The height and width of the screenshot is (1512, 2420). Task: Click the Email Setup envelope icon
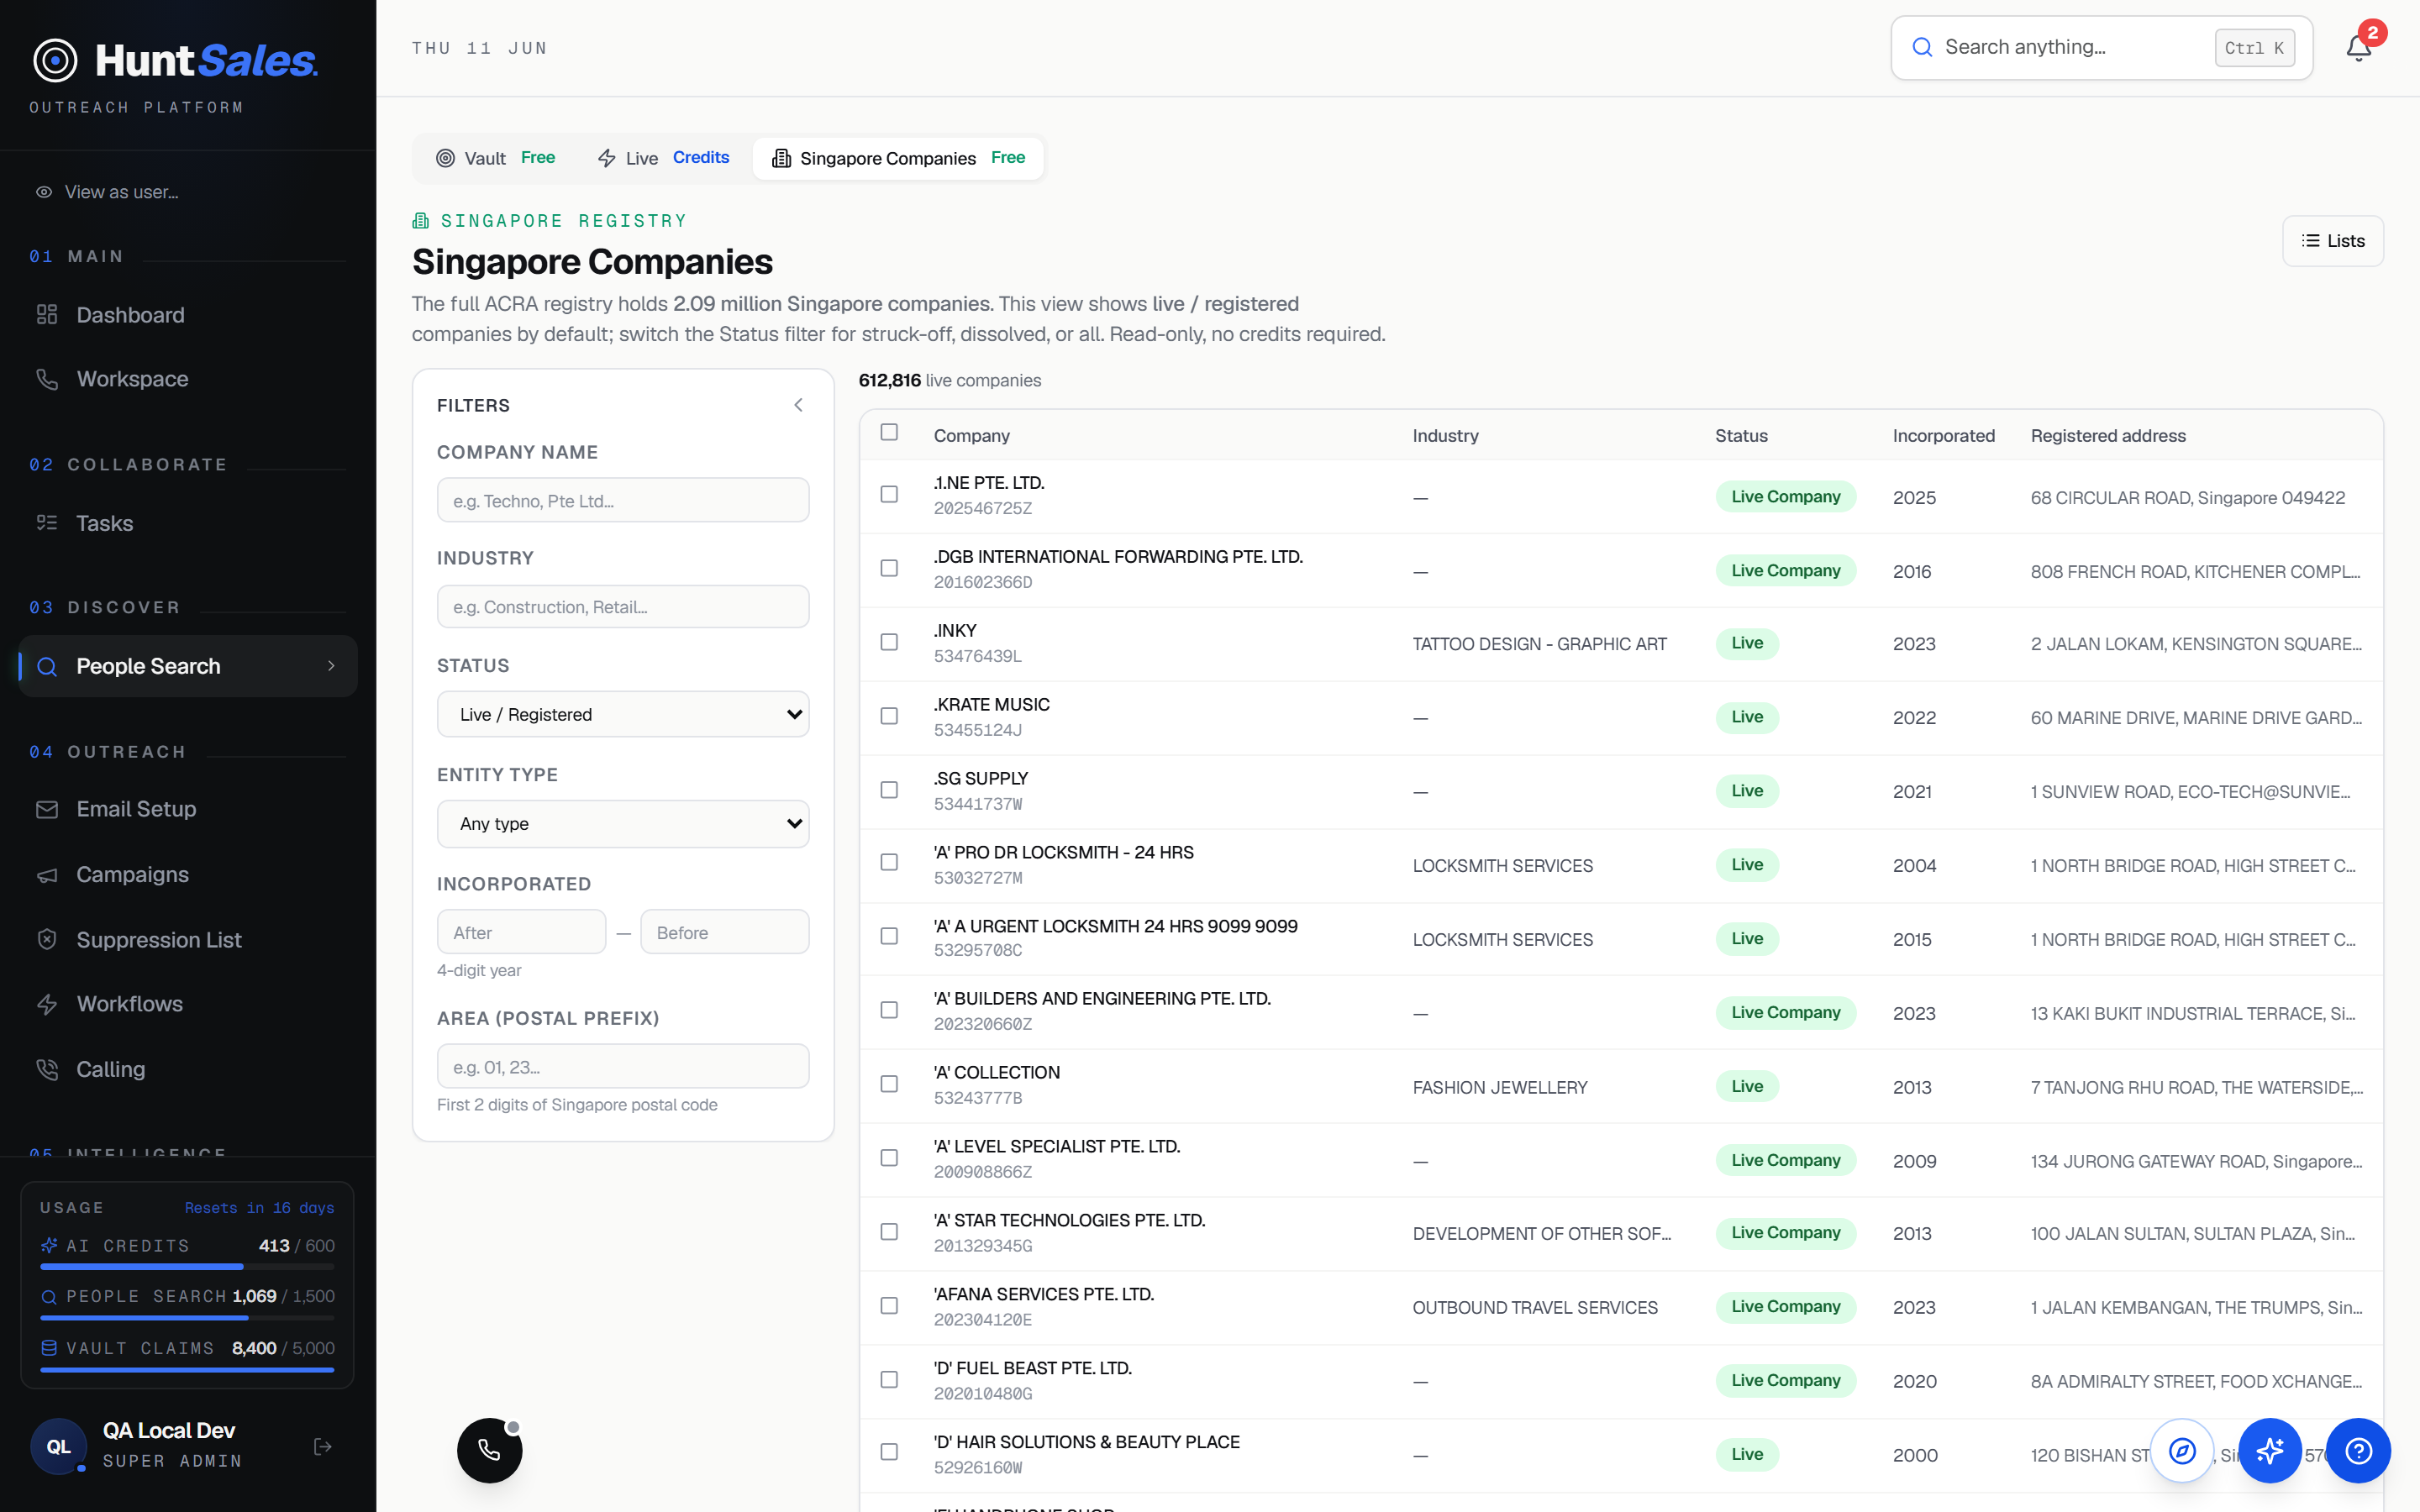click(47, 809)
